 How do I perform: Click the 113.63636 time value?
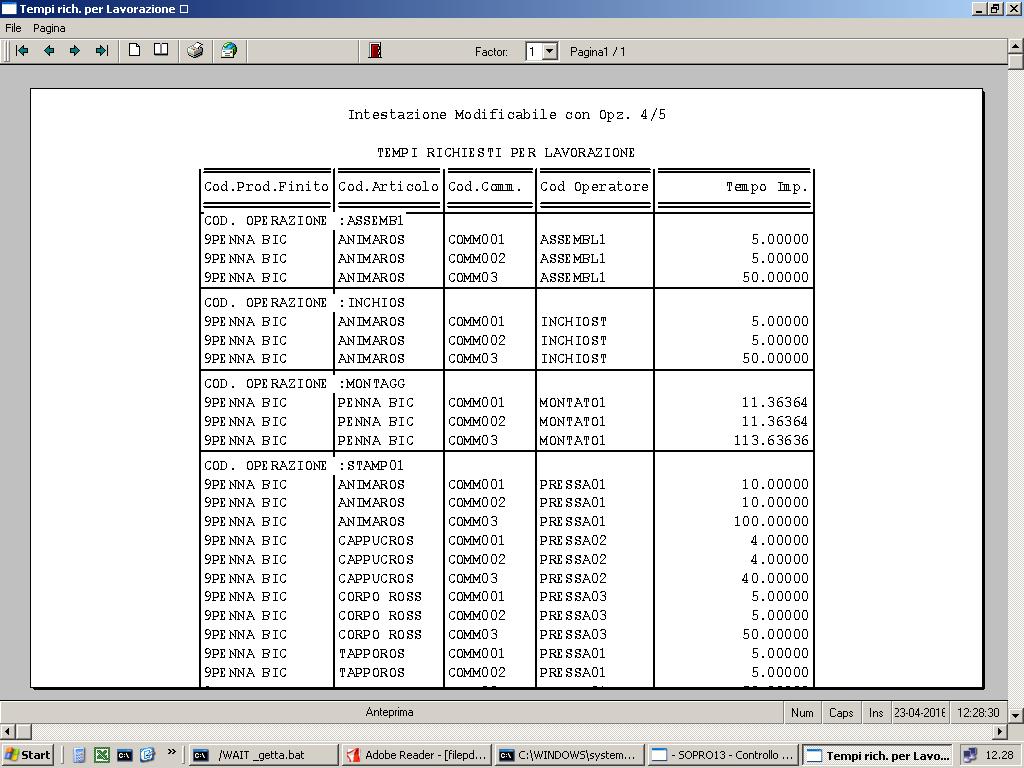pyautogui.click(x=771, y=441)
